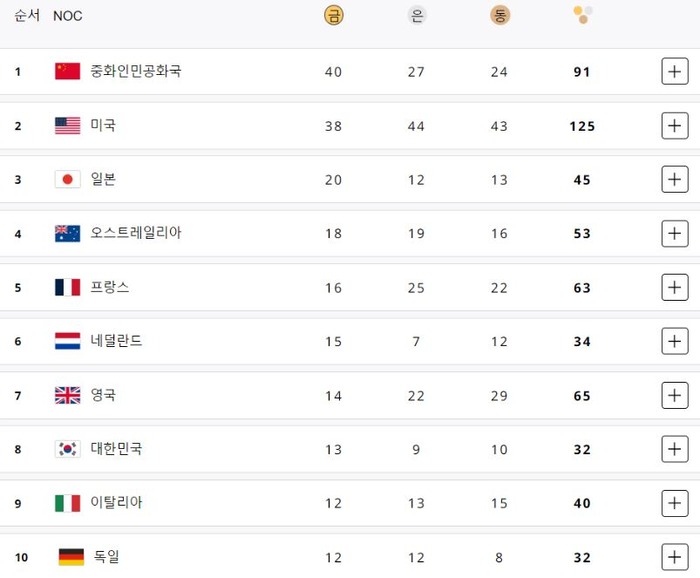Click the gold medal column icon

[333, 15]
